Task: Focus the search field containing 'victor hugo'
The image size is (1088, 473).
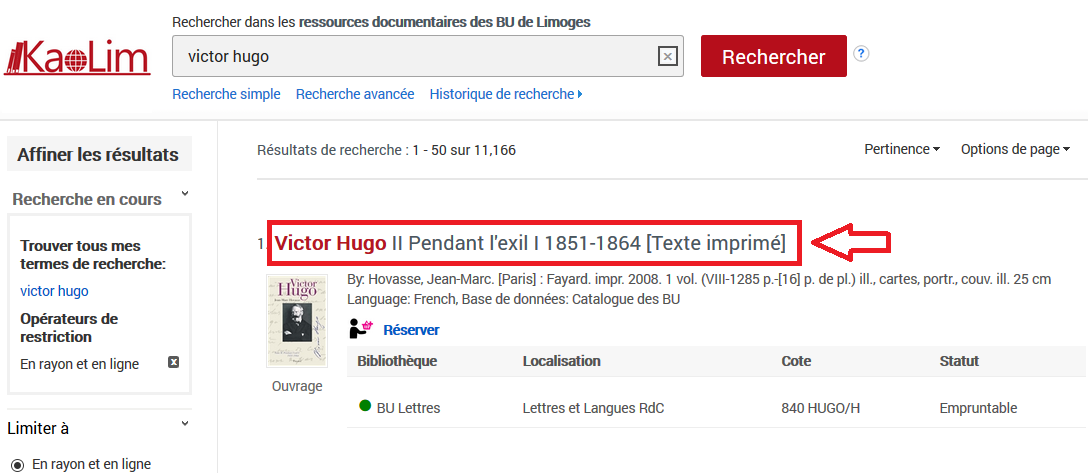Action: 410,57
